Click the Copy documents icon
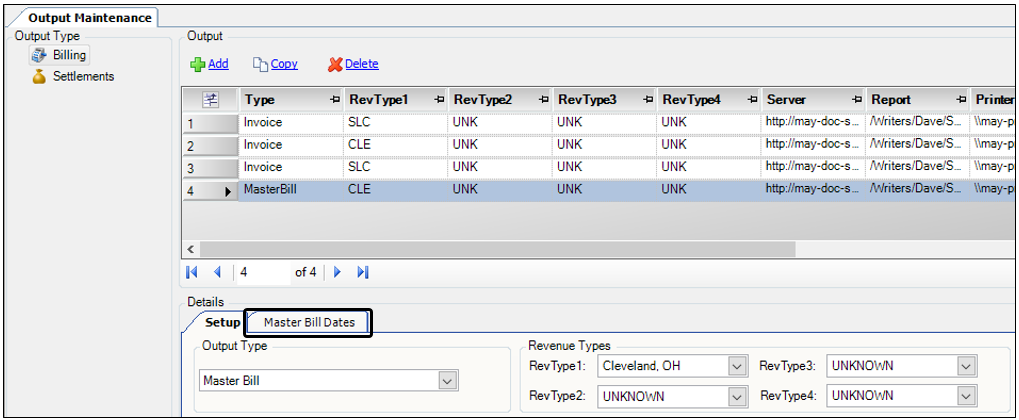 (260, 64)
